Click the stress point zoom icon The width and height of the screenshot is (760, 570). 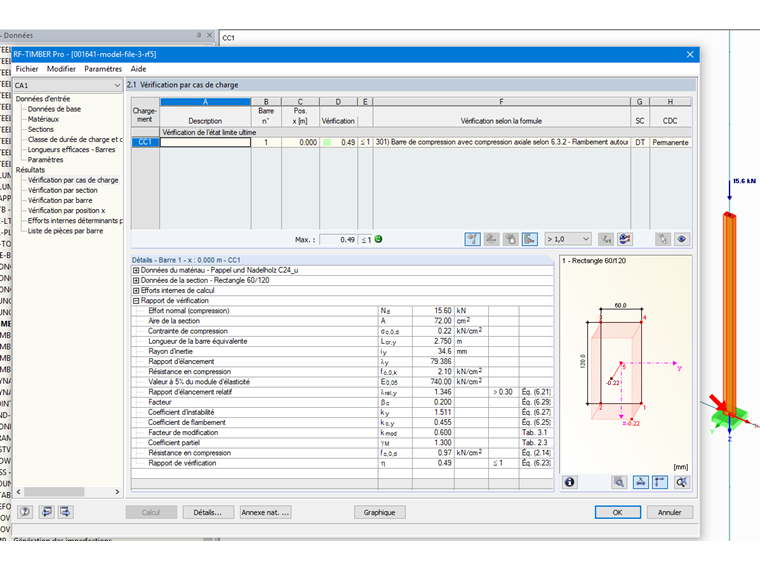pyautogui.click(x=619, y=482)
